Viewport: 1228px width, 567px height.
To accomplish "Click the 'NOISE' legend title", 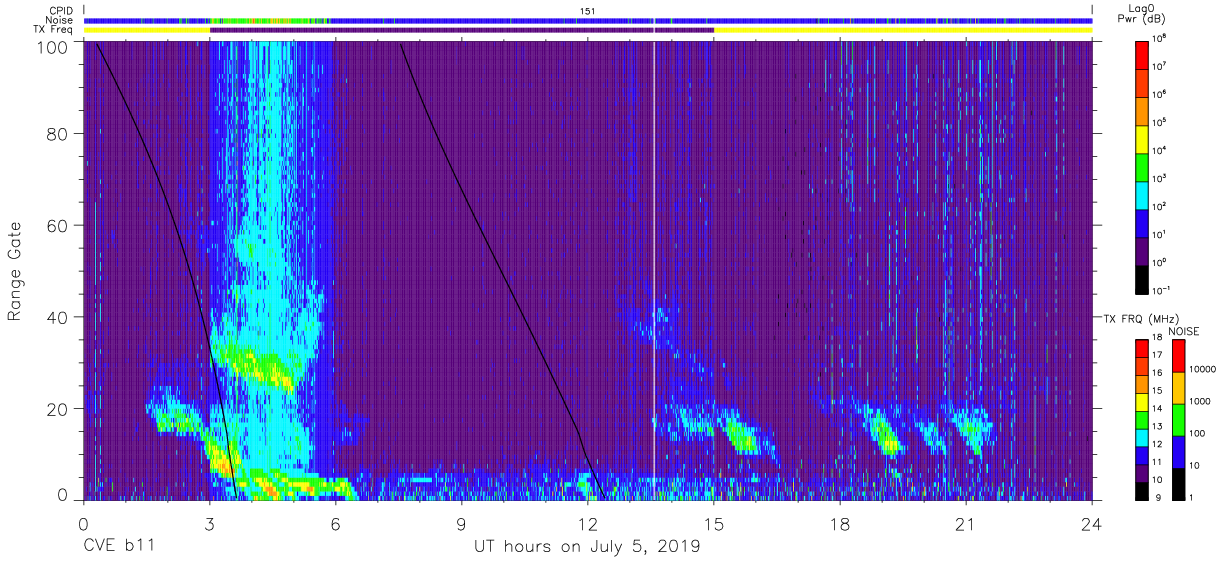I will [1184, 331].
